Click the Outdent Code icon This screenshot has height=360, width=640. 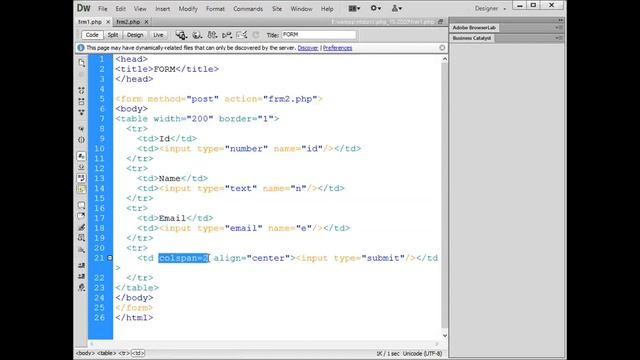click(x=82, y=276)
